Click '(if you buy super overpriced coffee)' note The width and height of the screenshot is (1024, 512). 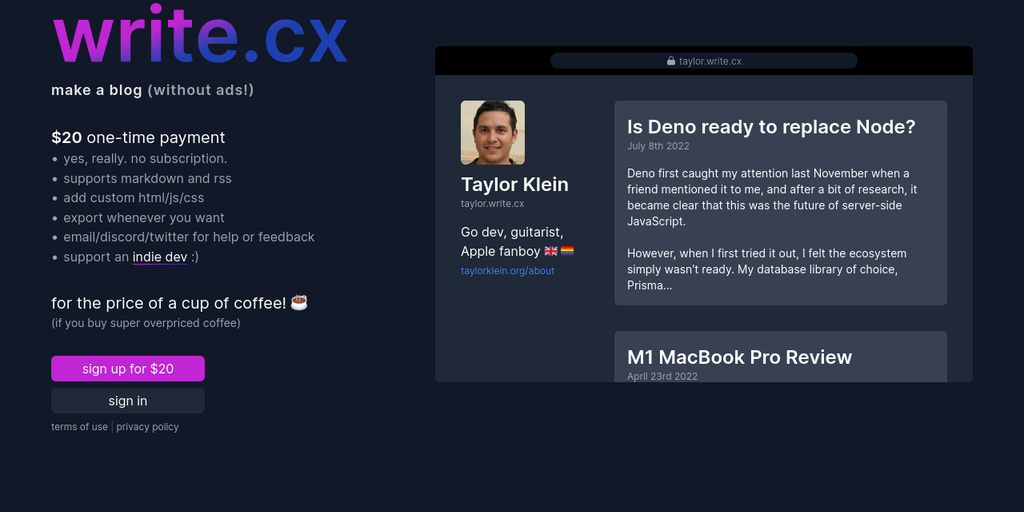[x=146, y=323]
